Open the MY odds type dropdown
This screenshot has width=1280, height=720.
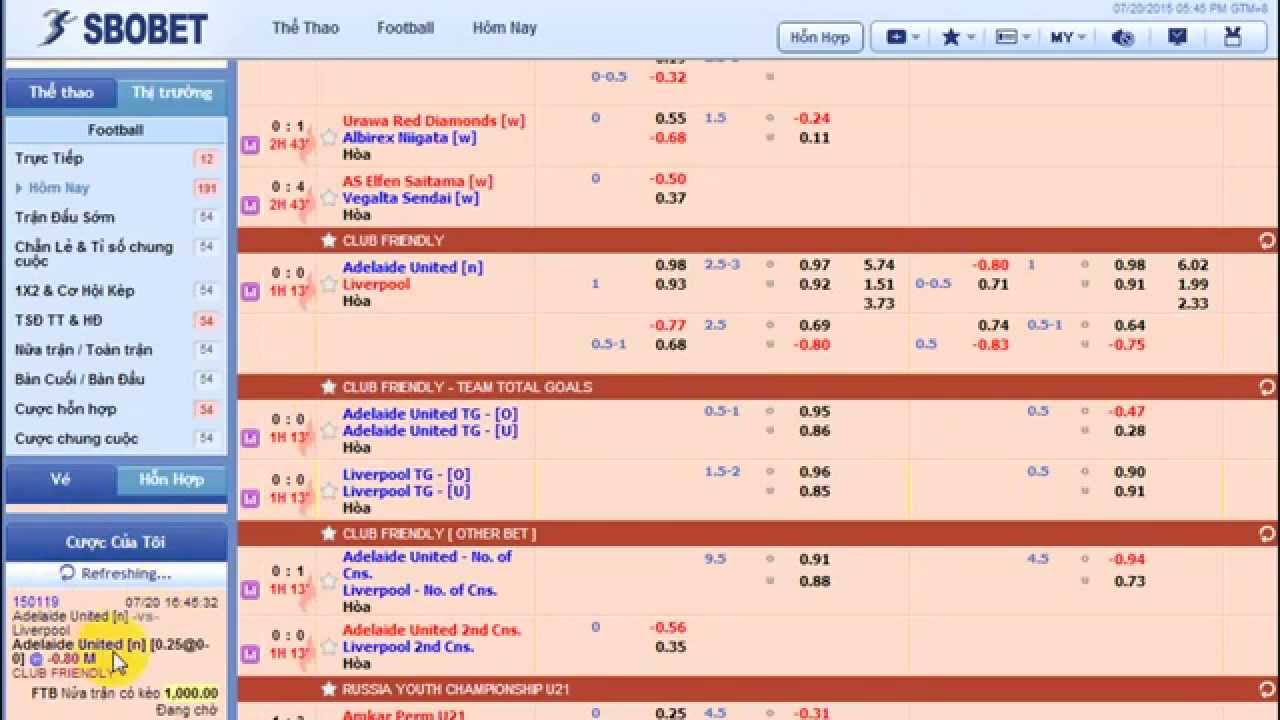(x=1068, y=37)
